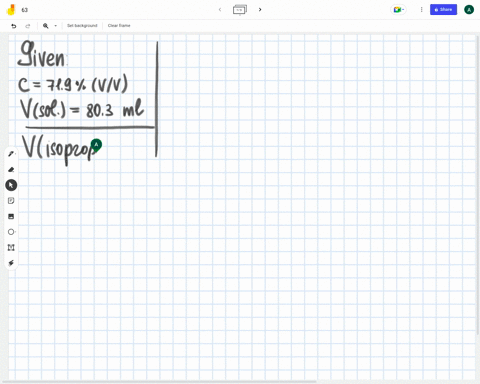480x384 pixels.
Task: Redo the last action
Action: coord(28,26)
